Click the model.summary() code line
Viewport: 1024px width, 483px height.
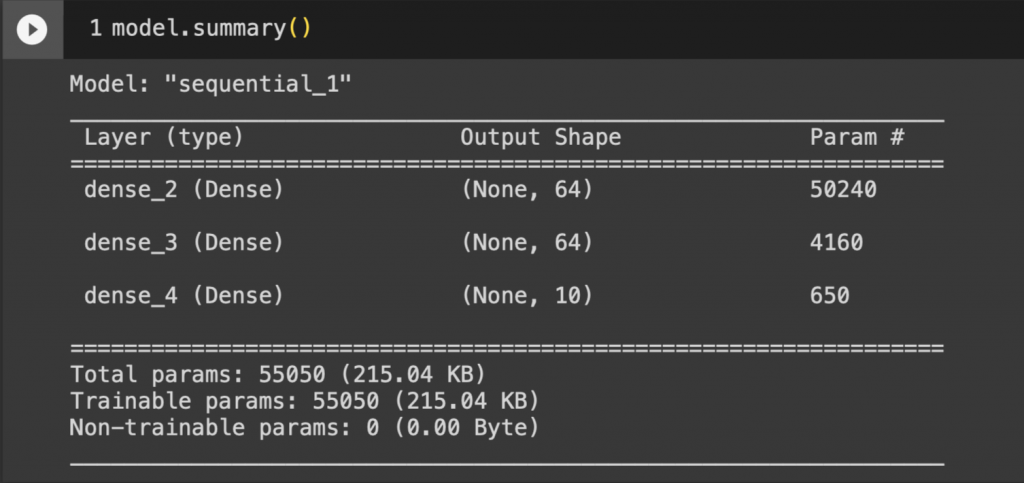pos(212,29)
